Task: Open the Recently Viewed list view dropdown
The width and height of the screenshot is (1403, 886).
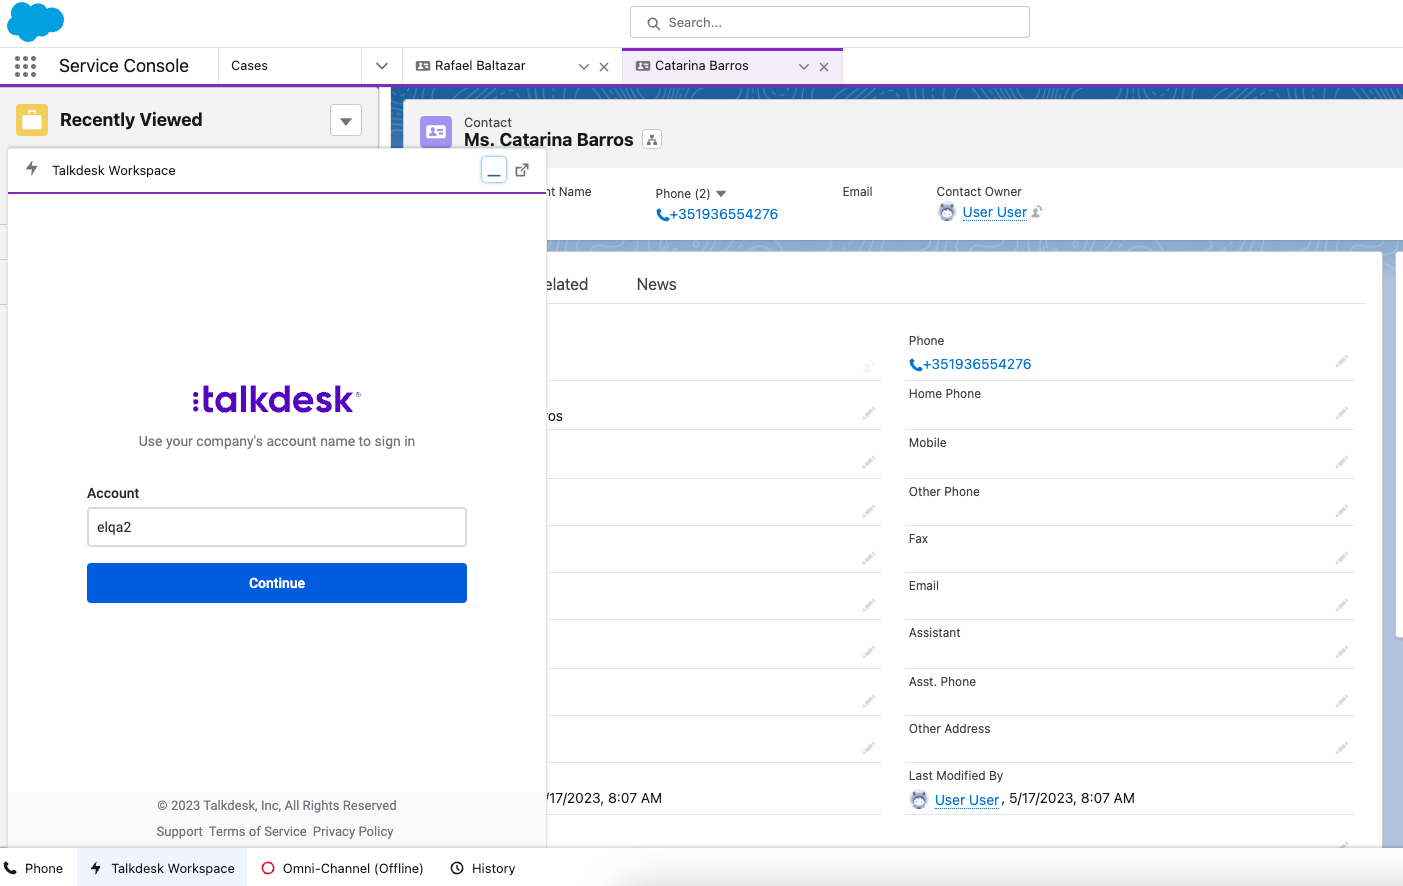Action: (346, 121)
